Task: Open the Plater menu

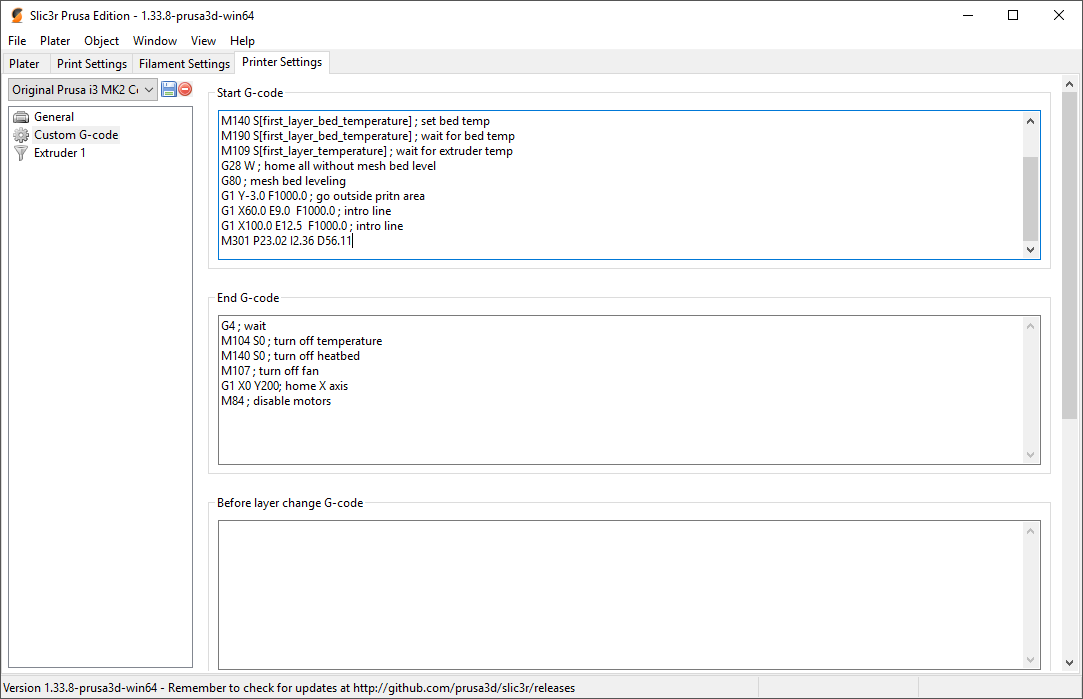Action: click(55, 41)
